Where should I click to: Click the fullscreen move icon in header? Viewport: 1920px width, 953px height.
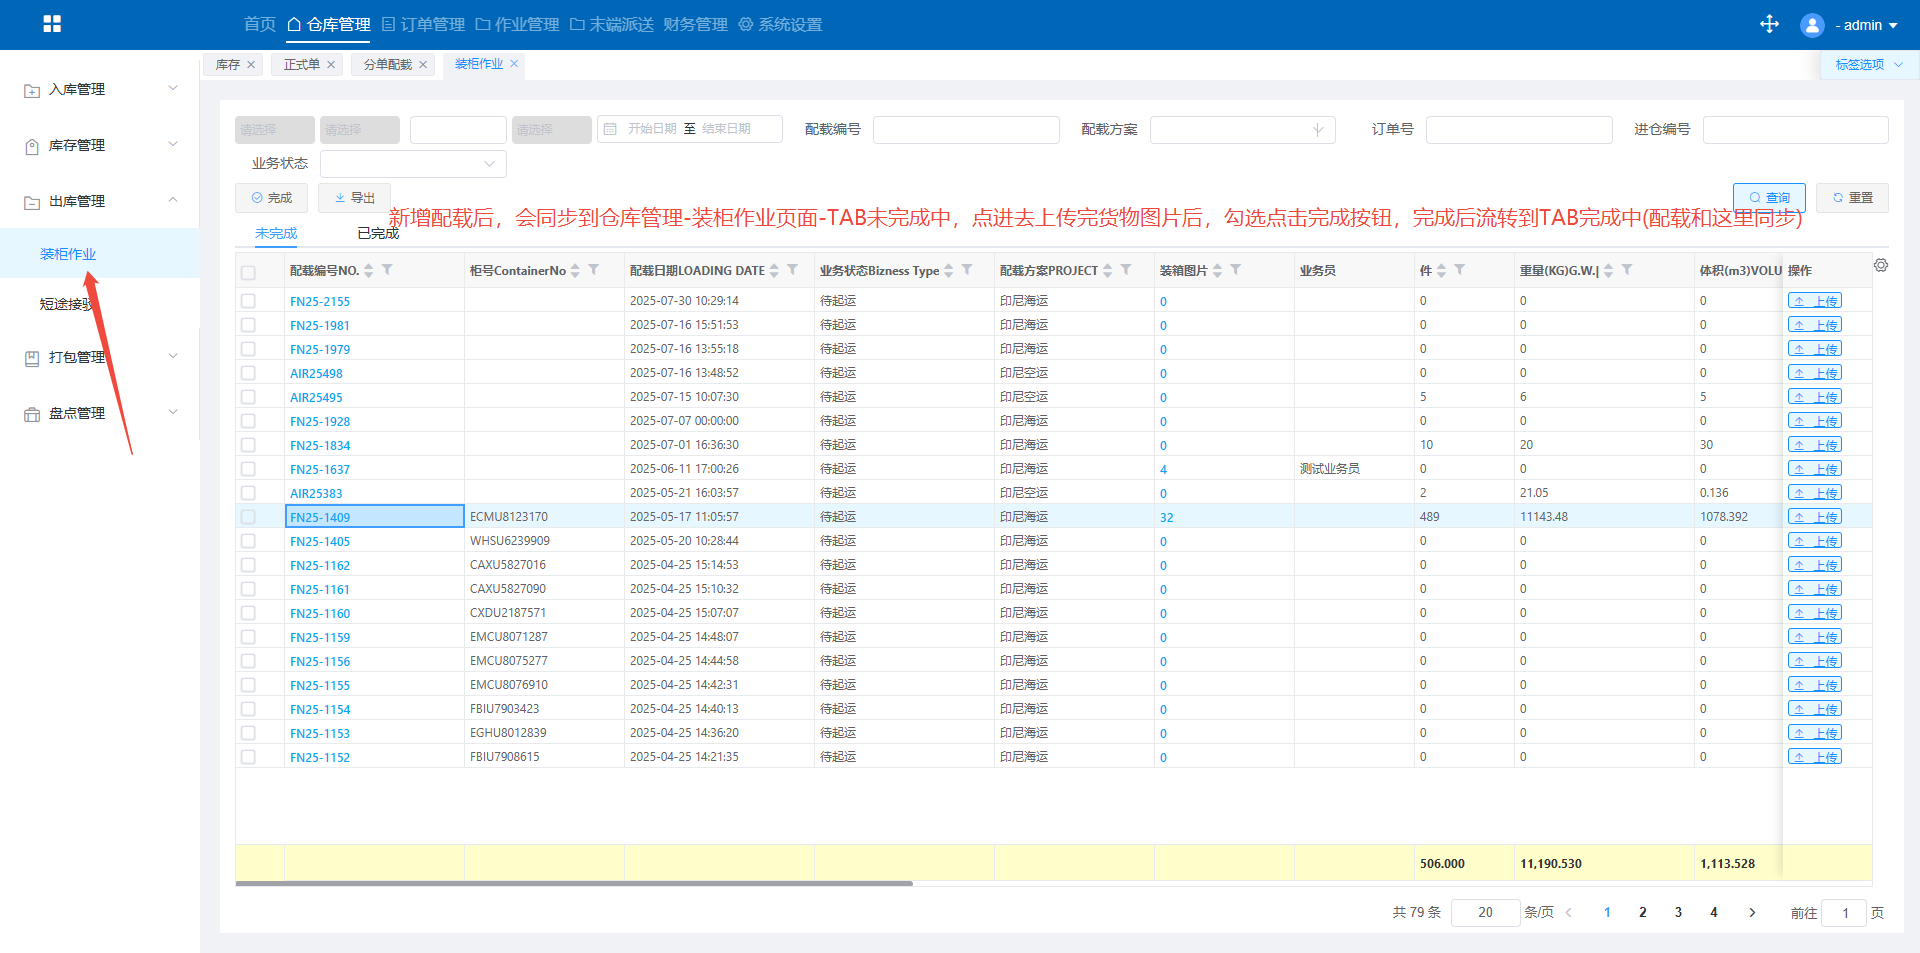point(1769,24)
